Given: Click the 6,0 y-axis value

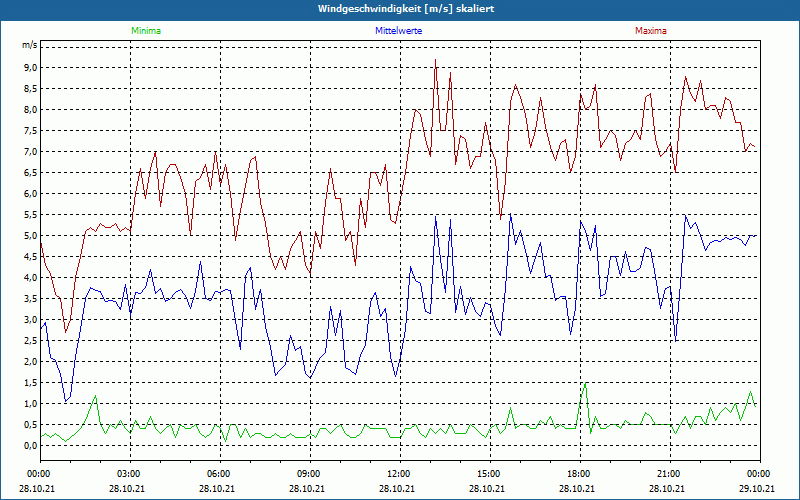Looking at the screenshot, I should 30,194.
